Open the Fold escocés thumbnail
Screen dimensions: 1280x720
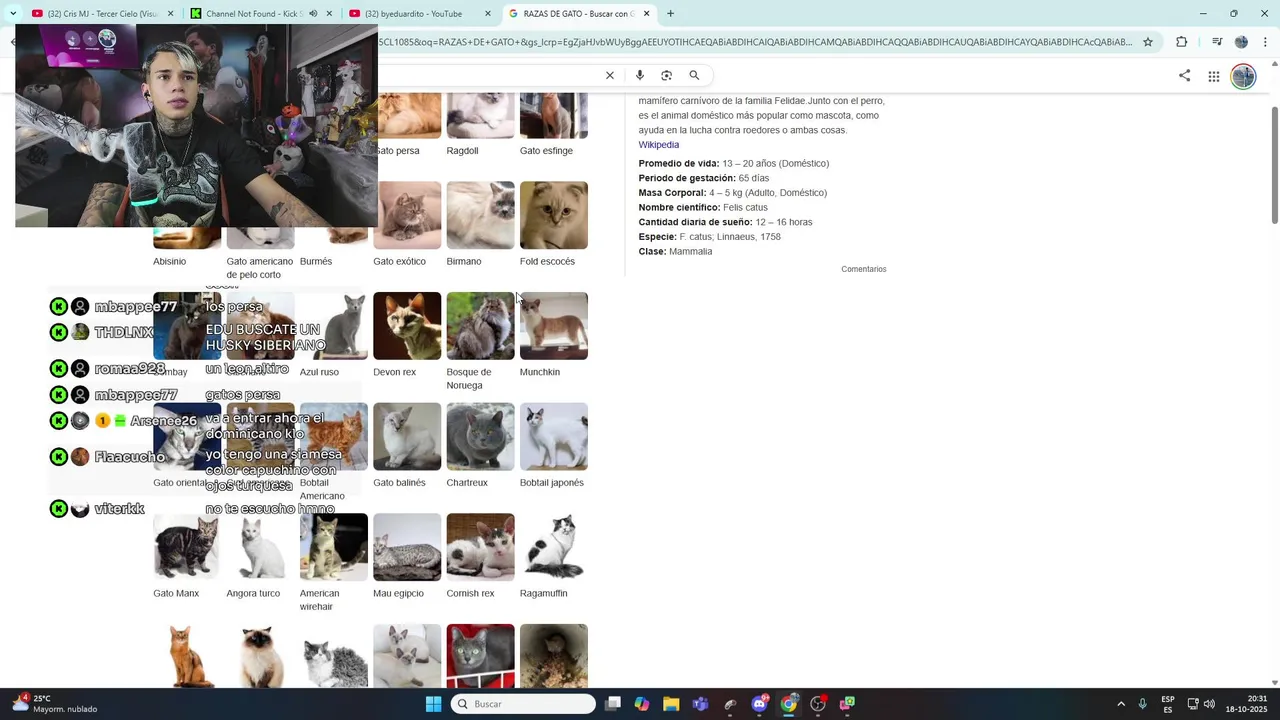coord(554,215)
